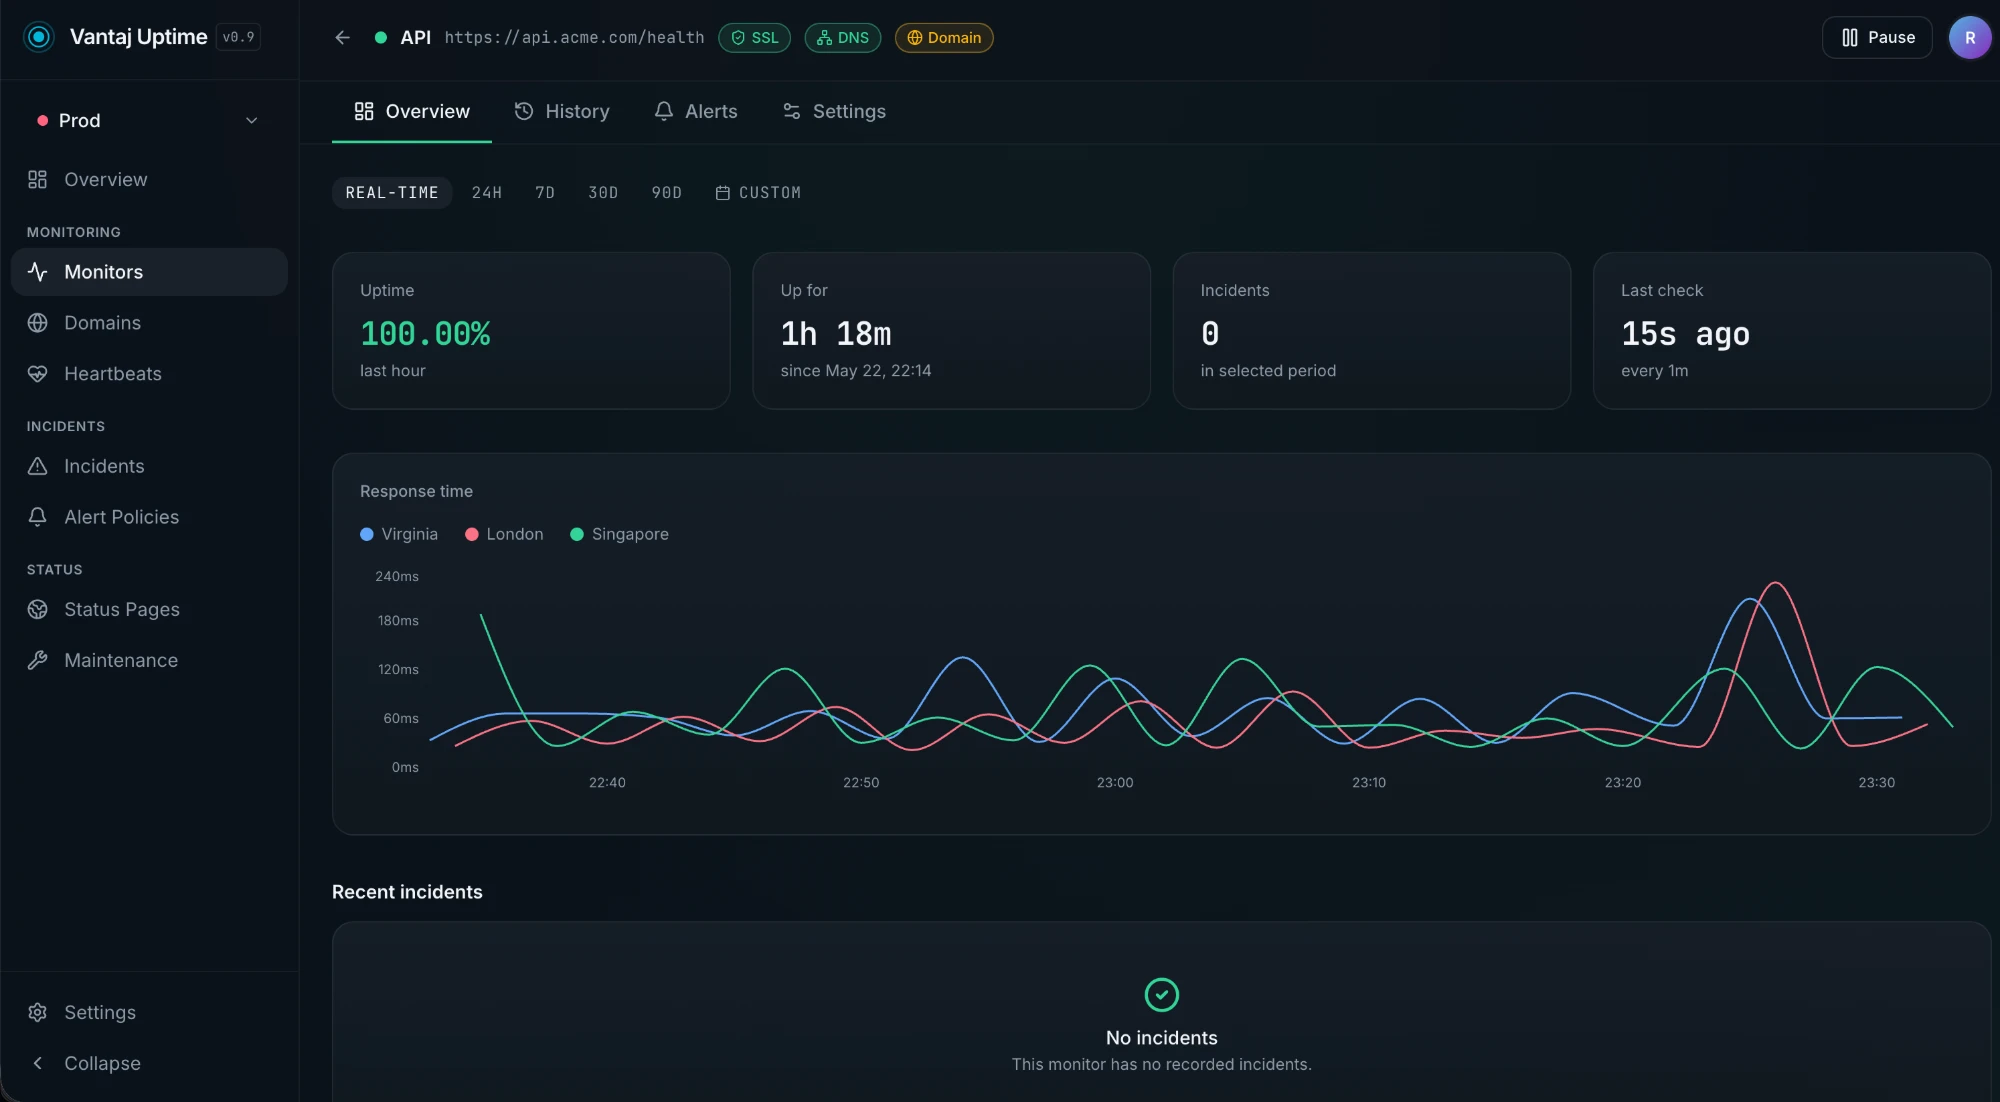Select the REAL-TIME time range
The width and height of the screenshot is (2000, 1102).
(392, 192)
